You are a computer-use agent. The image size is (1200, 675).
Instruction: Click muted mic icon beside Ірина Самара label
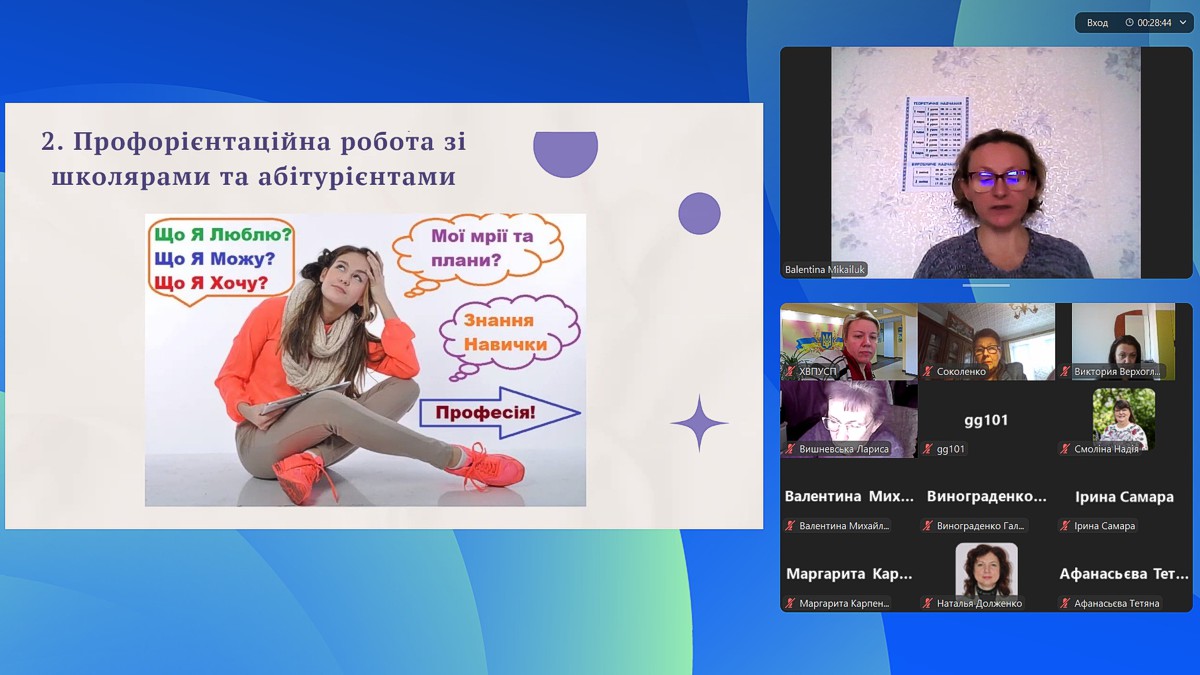(x=1066, y=526)
